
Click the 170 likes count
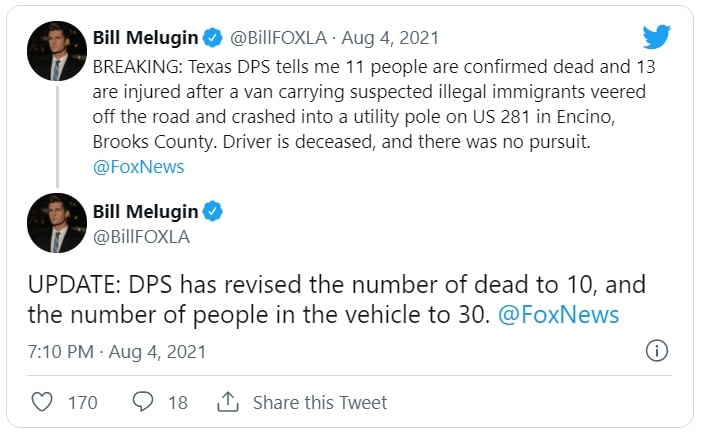tap(82, 402)
